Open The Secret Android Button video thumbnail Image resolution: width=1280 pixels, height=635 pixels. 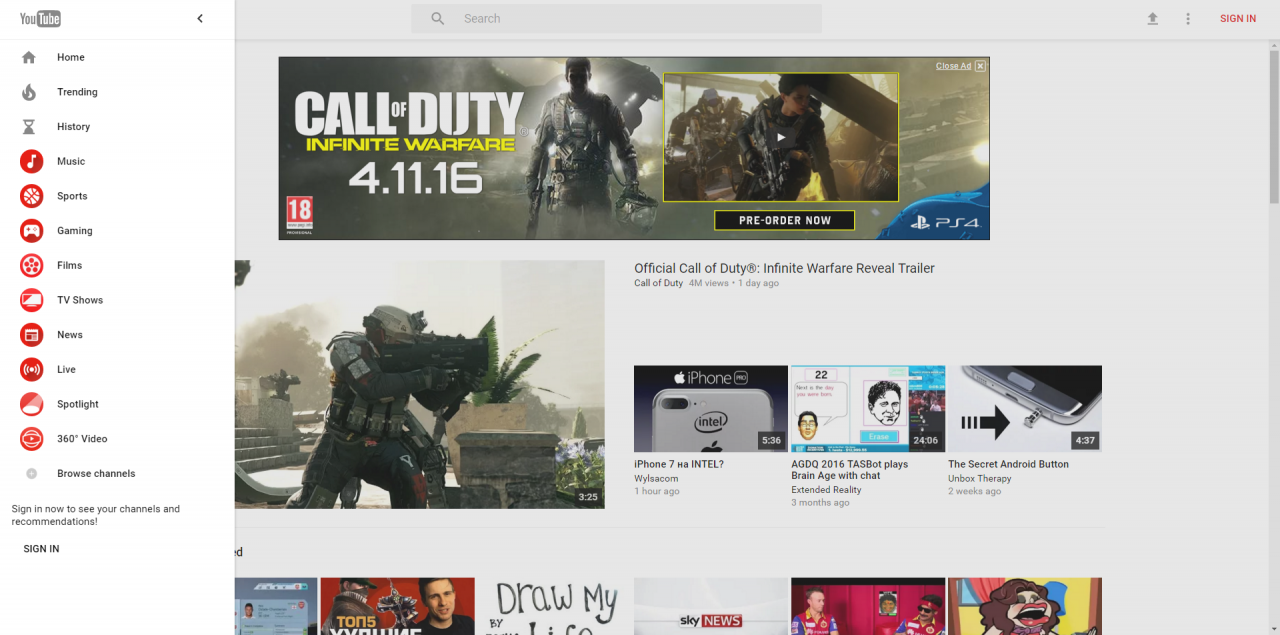(1024, 409)
